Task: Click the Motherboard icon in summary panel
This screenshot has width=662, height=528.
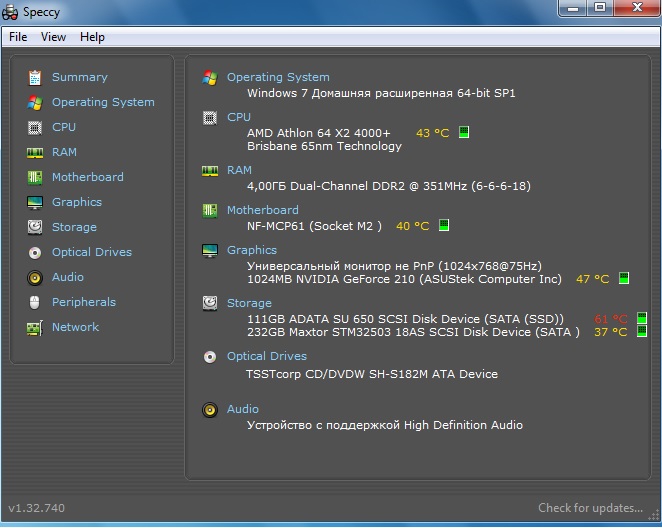Action: coord(210,211)
